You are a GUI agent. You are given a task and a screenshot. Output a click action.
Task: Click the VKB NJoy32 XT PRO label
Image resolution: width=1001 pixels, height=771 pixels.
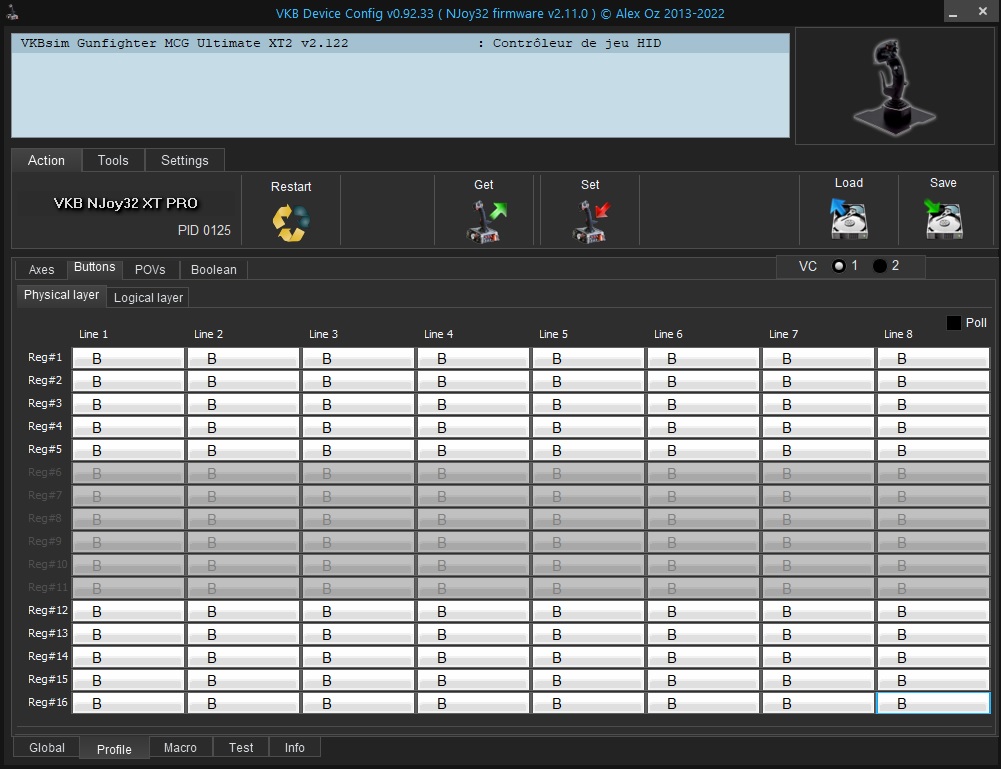pos(126,203)
